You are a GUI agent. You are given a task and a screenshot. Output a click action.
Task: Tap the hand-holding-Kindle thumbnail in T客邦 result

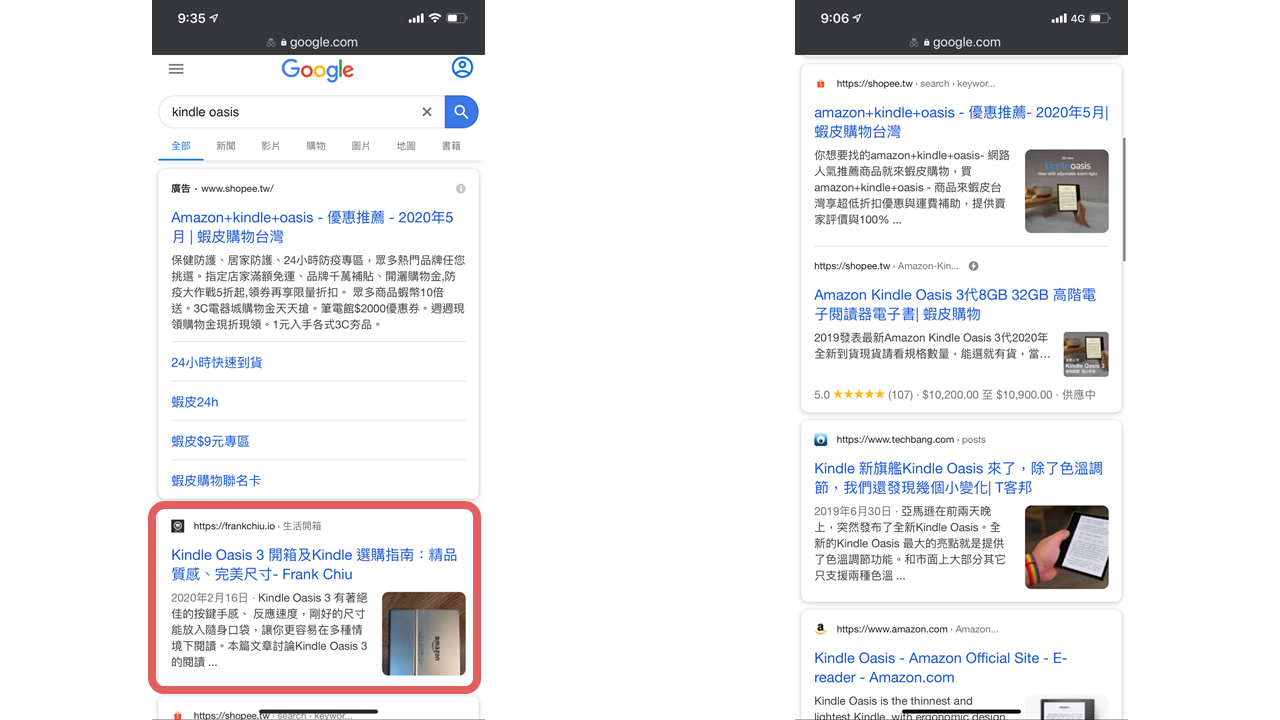(x=1066, y=546)
